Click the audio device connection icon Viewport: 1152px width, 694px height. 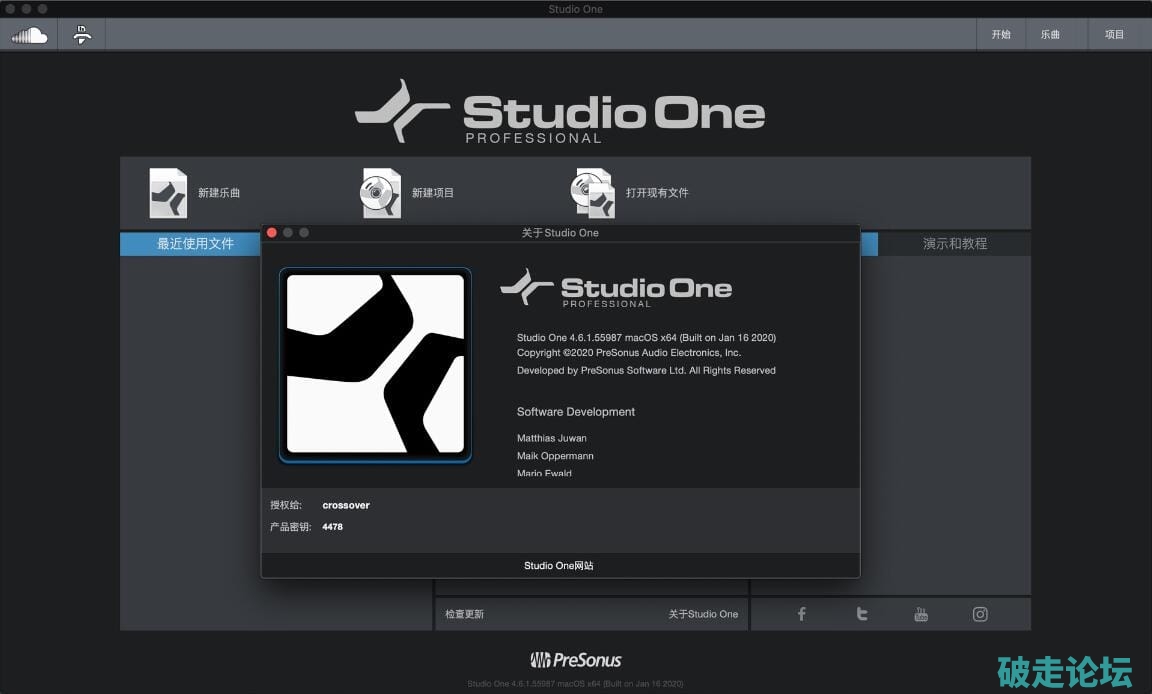82,35
